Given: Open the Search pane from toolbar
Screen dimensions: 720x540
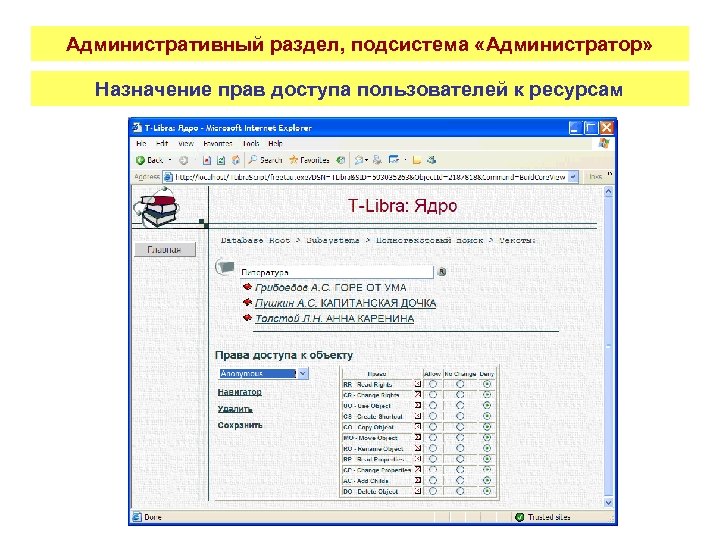Looking at the screenshot, I should [x=265, y=160].
